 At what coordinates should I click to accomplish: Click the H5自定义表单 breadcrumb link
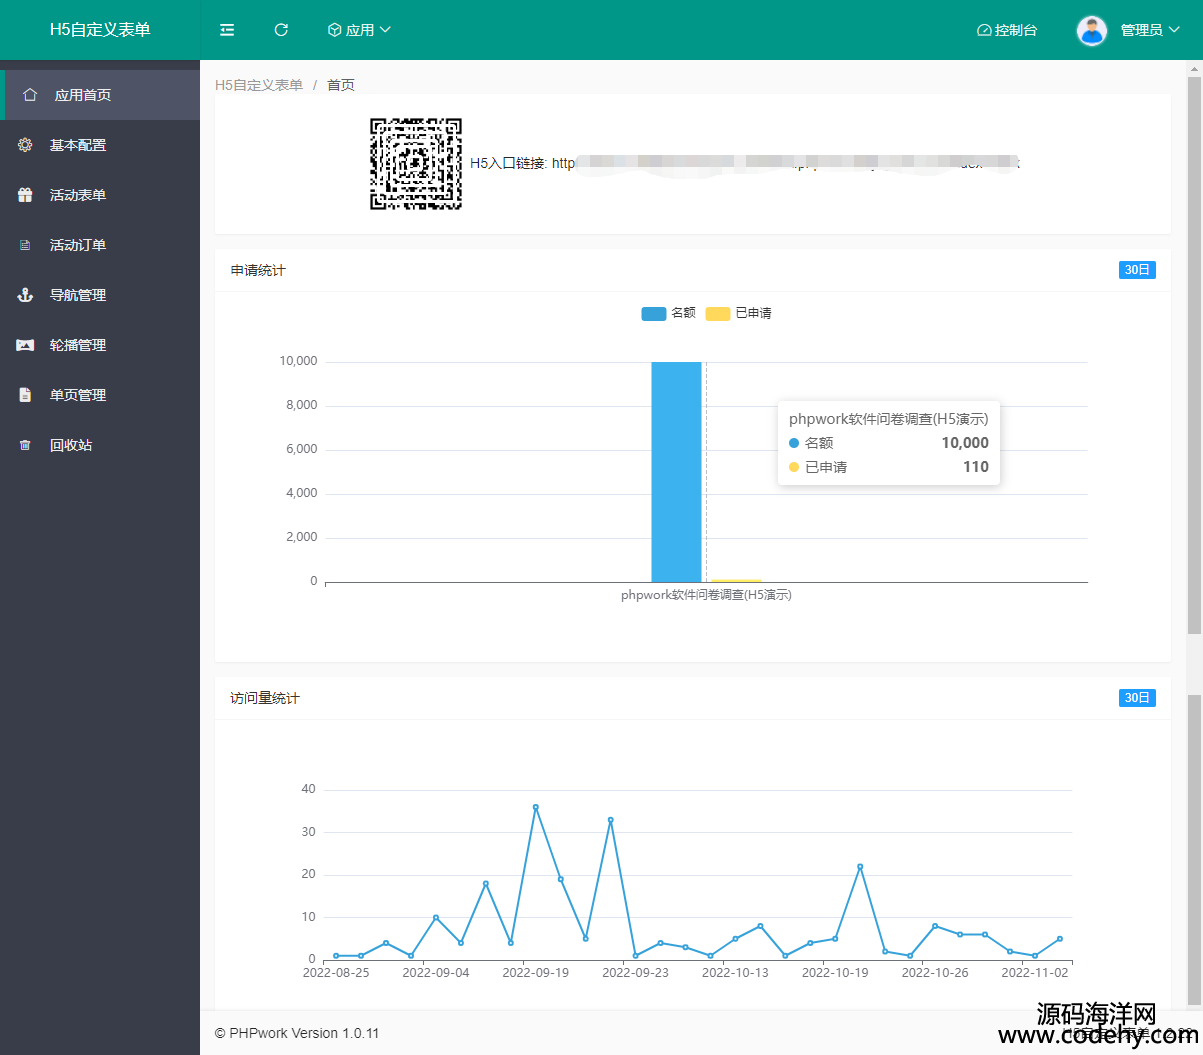click(x=259, y=85)
